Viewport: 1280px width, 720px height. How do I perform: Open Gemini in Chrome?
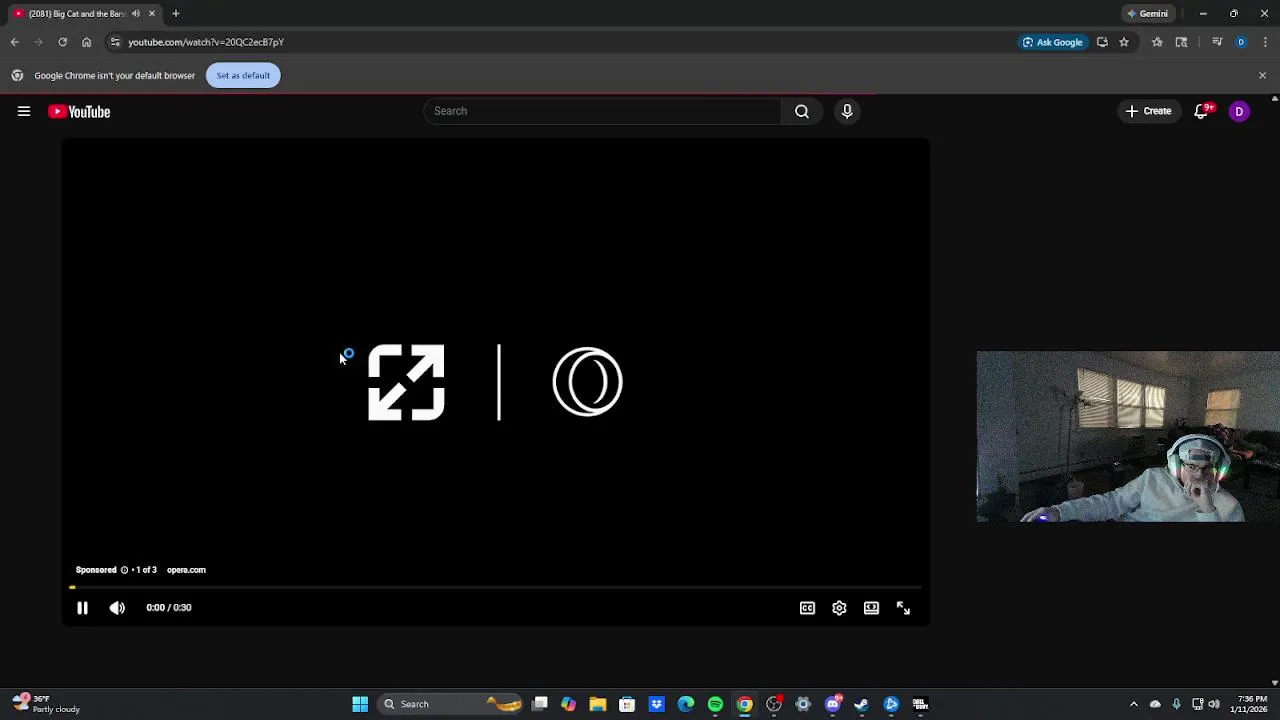tap(1148, 14)
